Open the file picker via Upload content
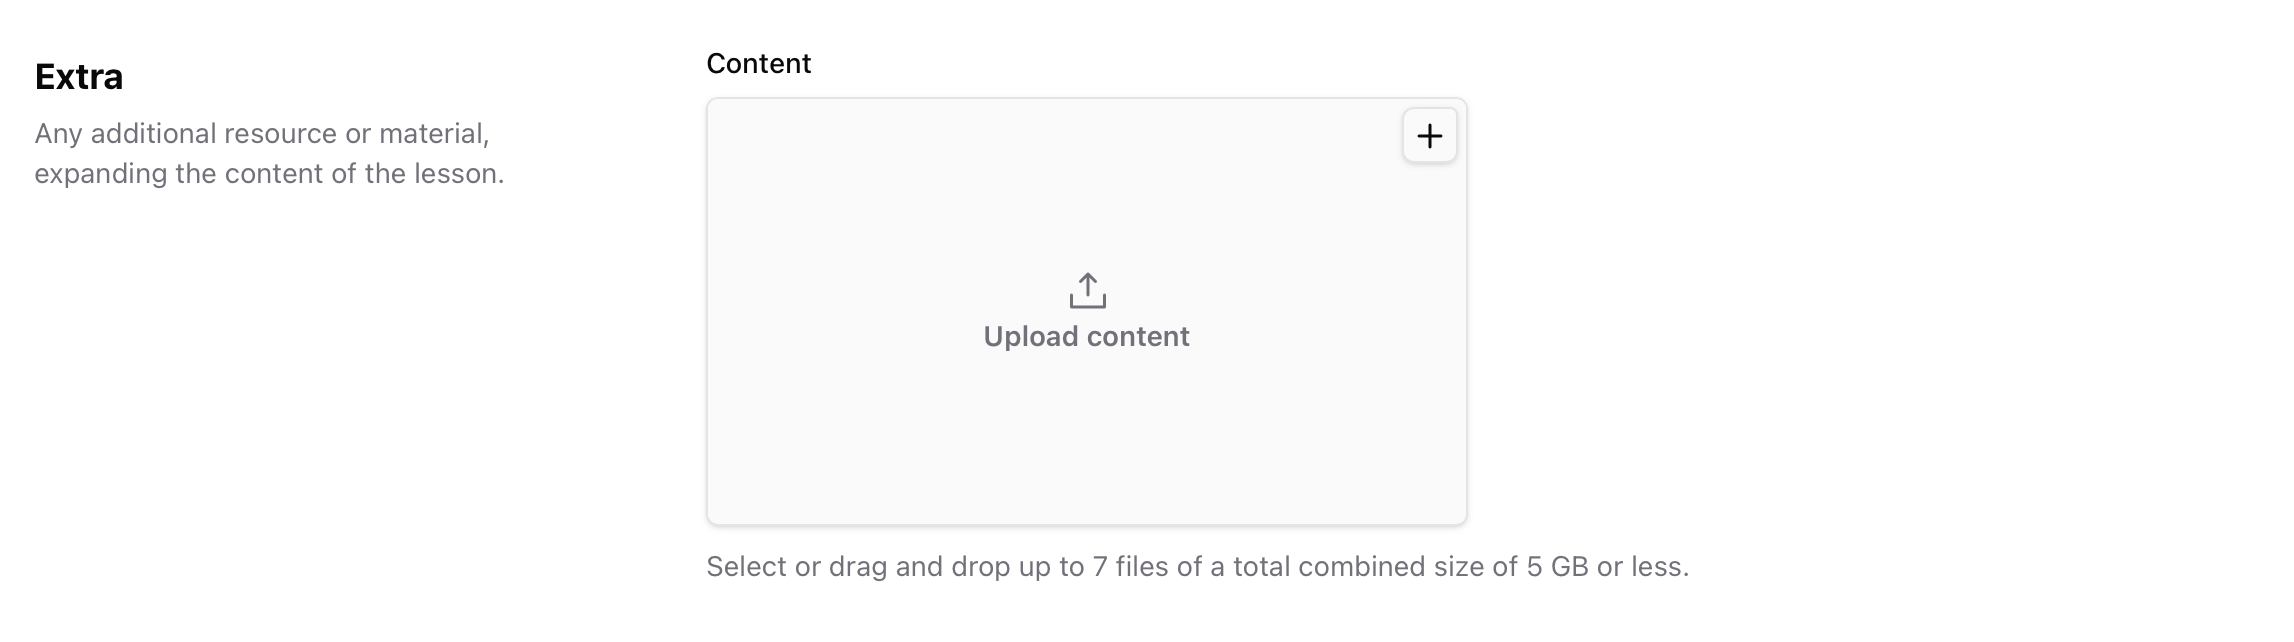The height and width of the screenshot is (642, 2294). (x=1088, y=336)
